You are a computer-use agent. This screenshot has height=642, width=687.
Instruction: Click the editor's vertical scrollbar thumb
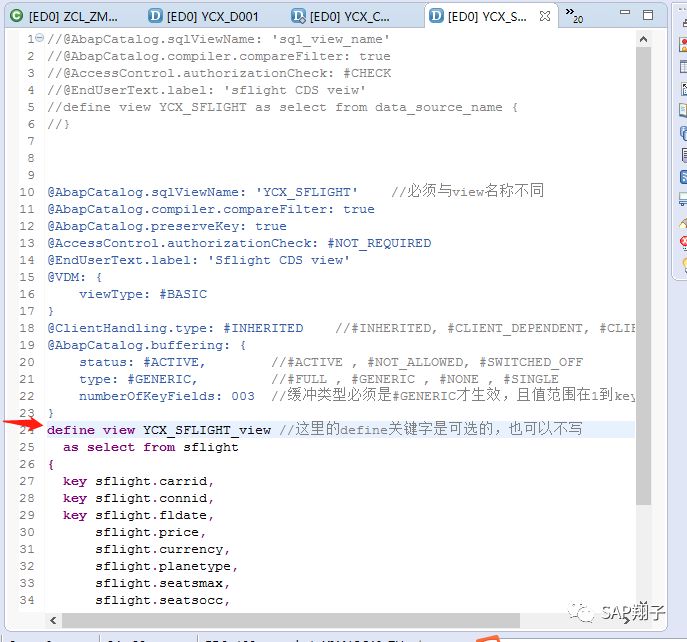click(643, 276)
